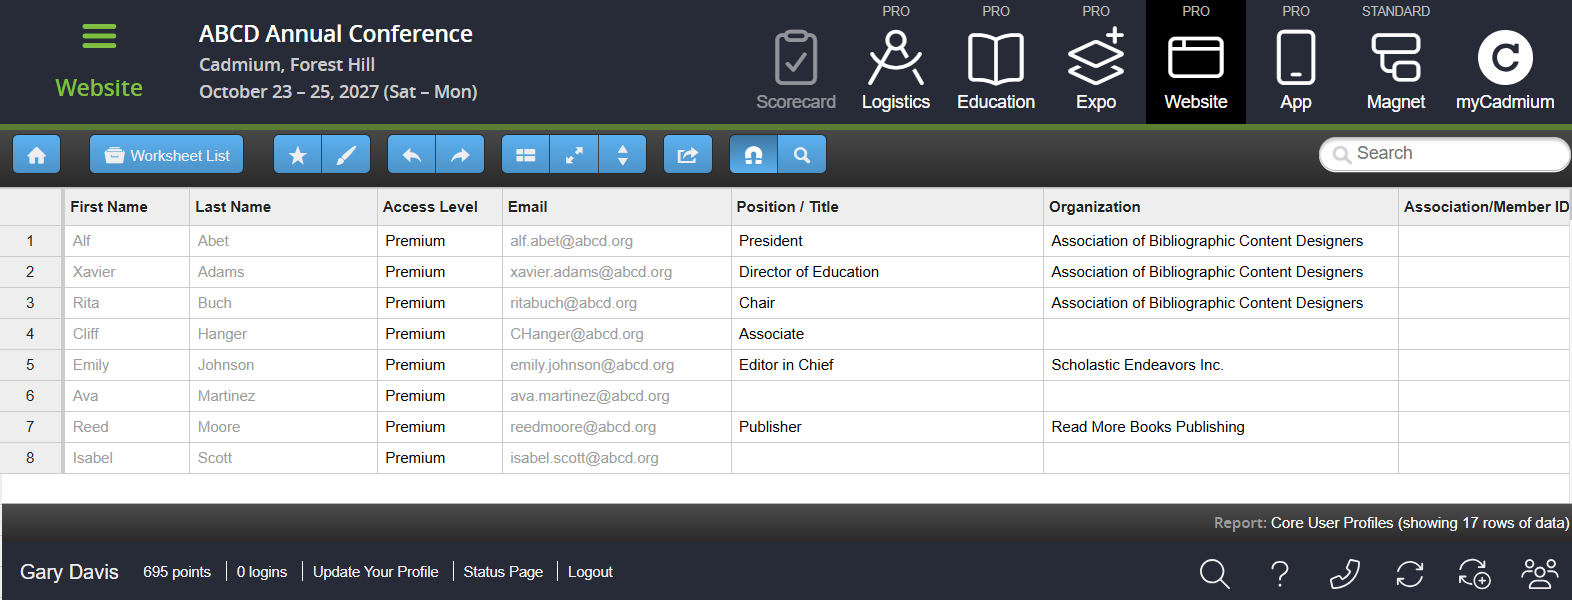This screenshot has height=600, width=1572.
Task: Open myCadmium
Action: click(1505, 70)
